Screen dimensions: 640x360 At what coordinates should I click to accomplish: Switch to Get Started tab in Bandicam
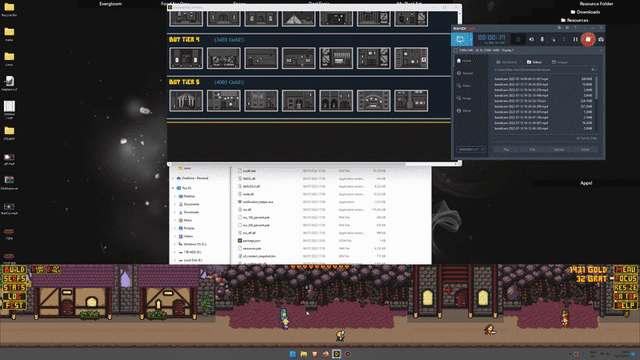507,62
